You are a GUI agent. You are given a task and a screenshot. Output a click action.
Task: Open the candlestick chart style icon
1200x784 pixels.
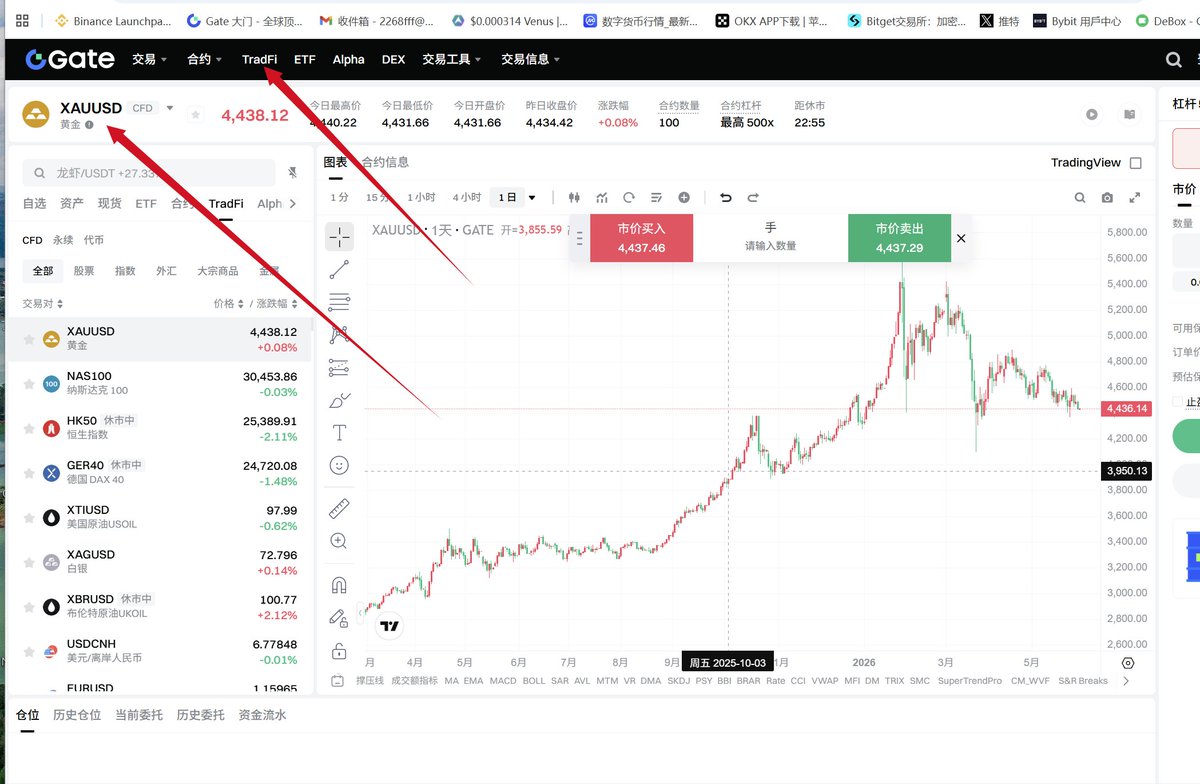coord(574,198)
